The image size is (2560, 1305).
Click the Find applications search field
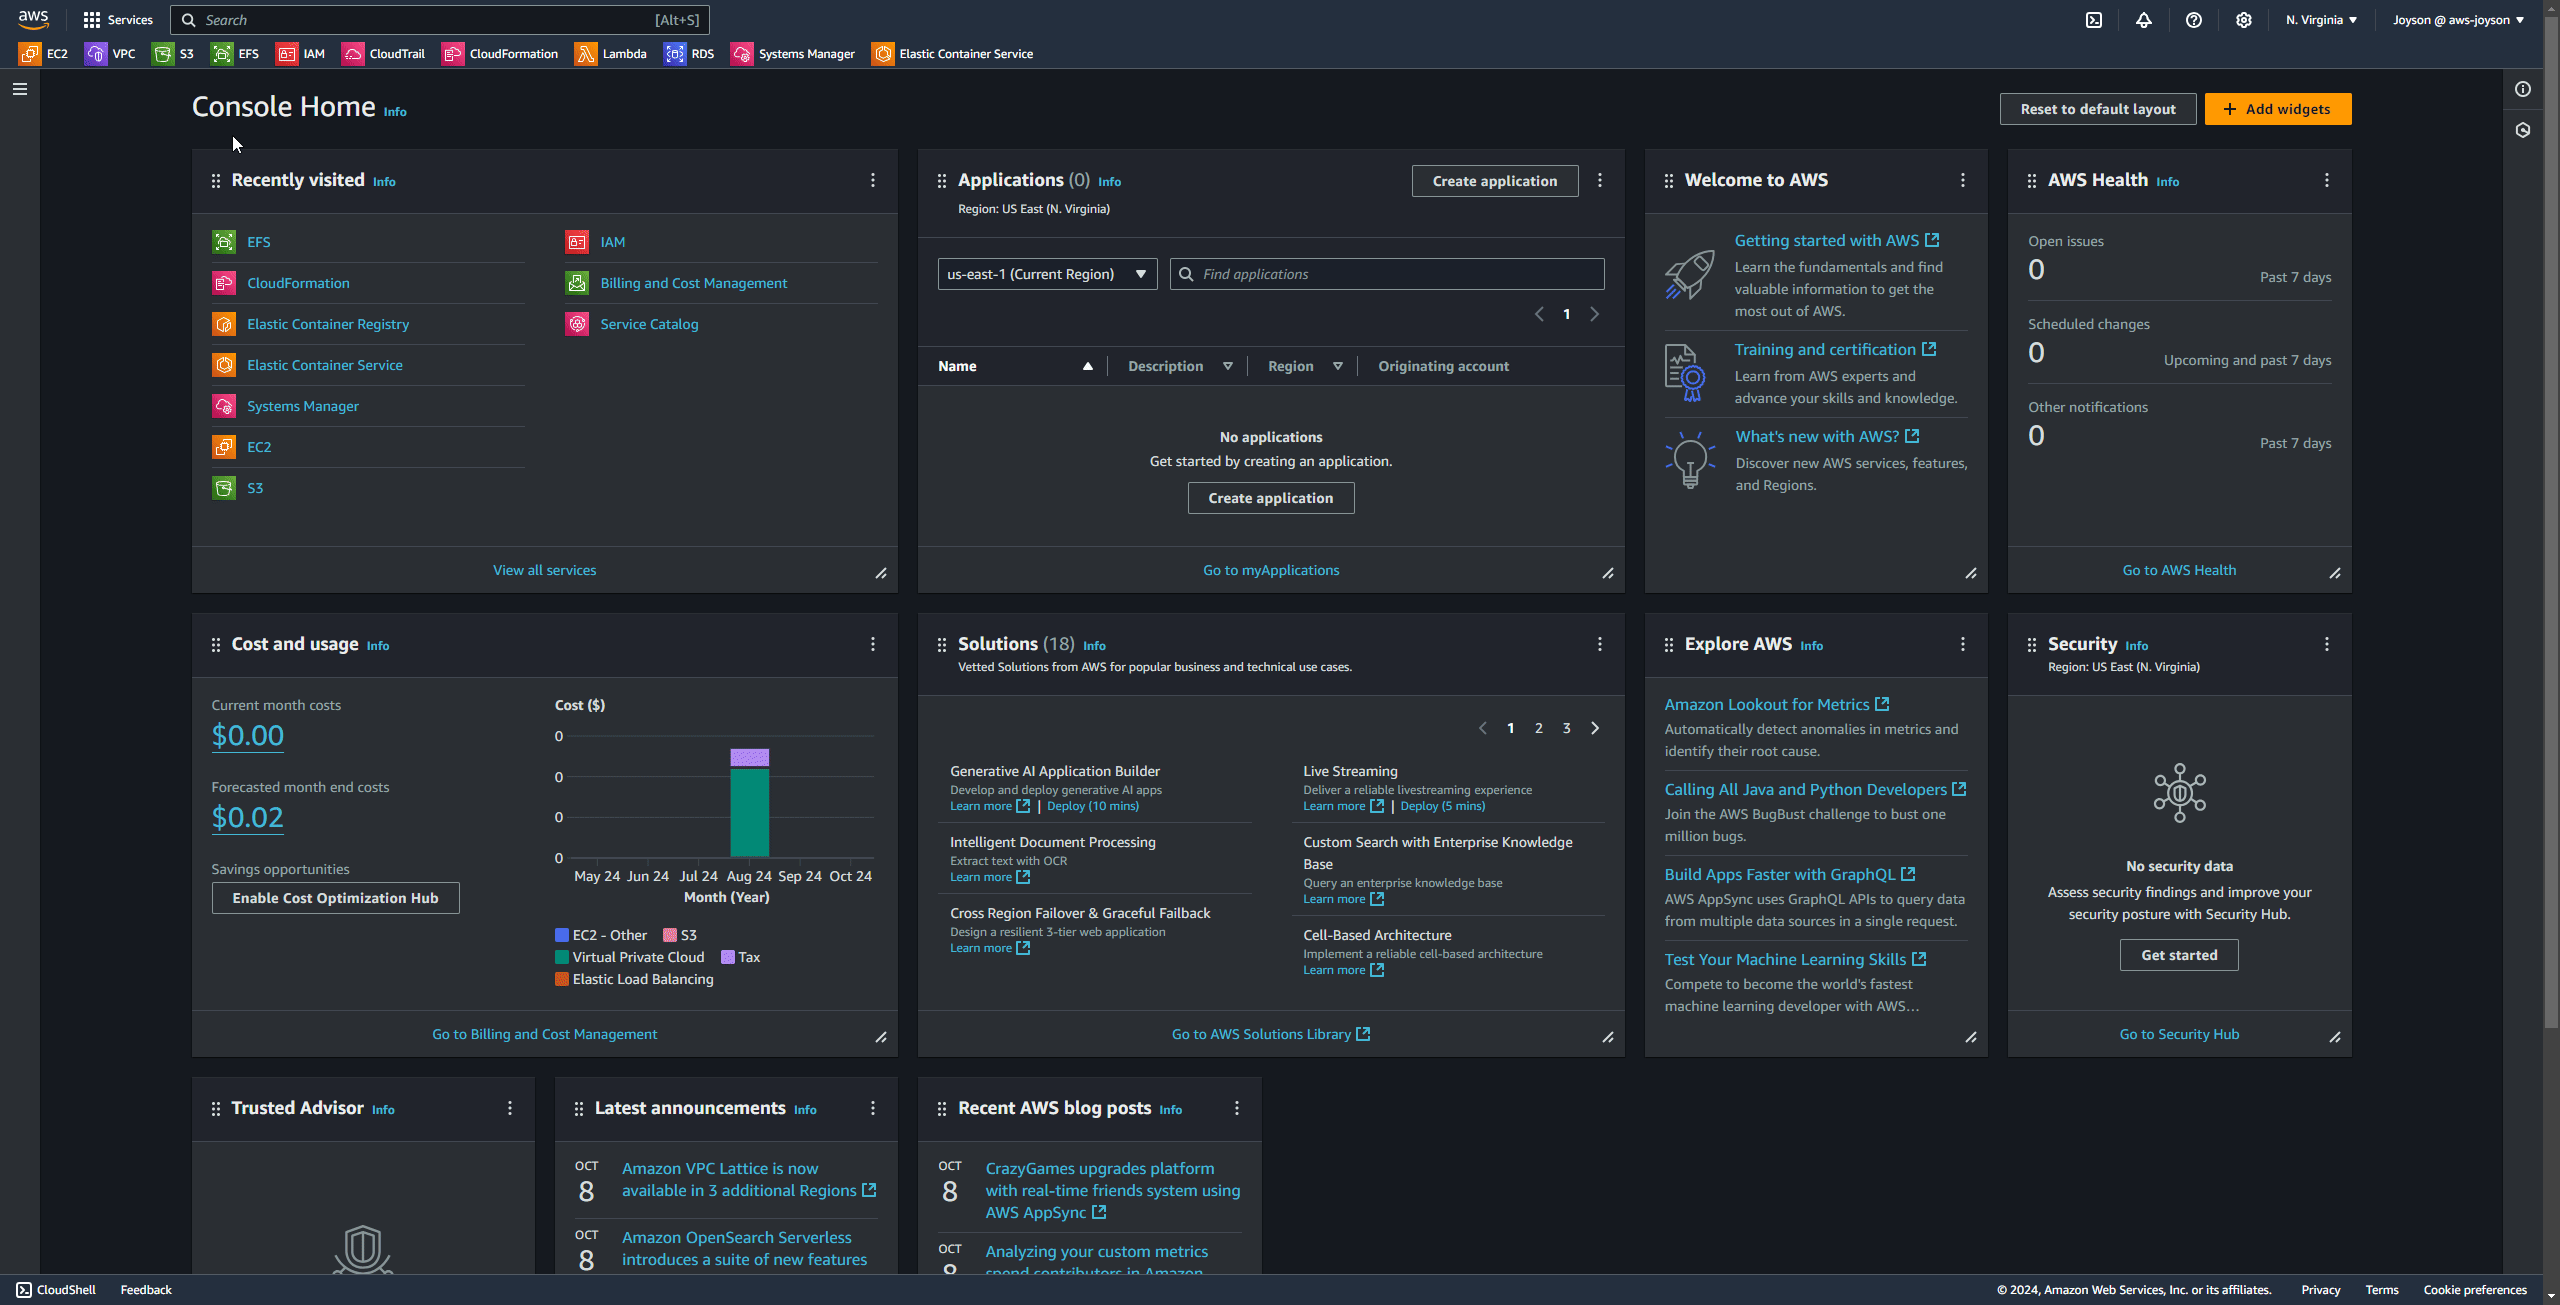(x=1387, y=274)
